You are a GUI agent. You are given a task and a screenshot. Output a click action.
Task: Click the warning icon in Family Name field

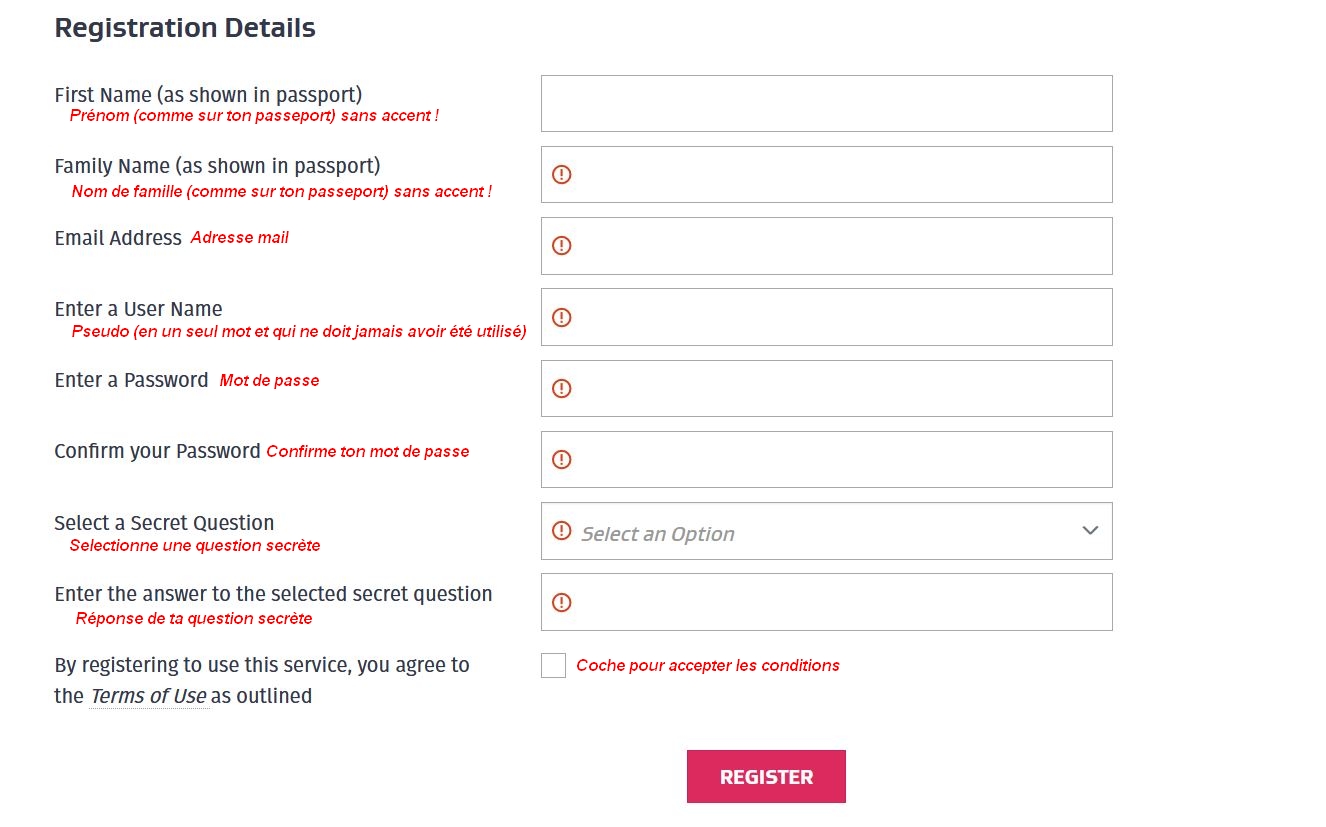562,175
